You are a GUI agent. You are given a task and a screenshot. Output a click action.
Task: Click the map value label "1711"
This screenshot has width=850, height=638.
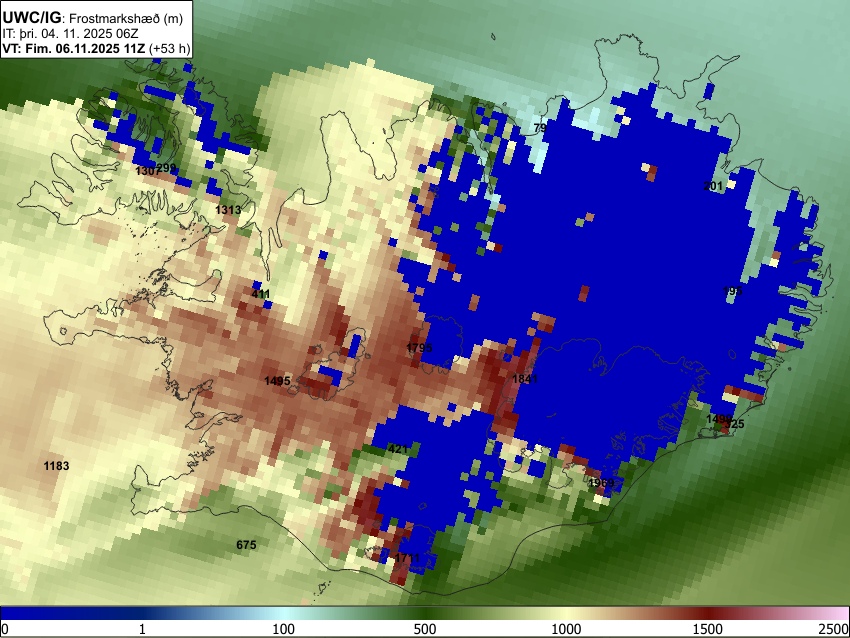pyautogui.click(x=407, y=558)
